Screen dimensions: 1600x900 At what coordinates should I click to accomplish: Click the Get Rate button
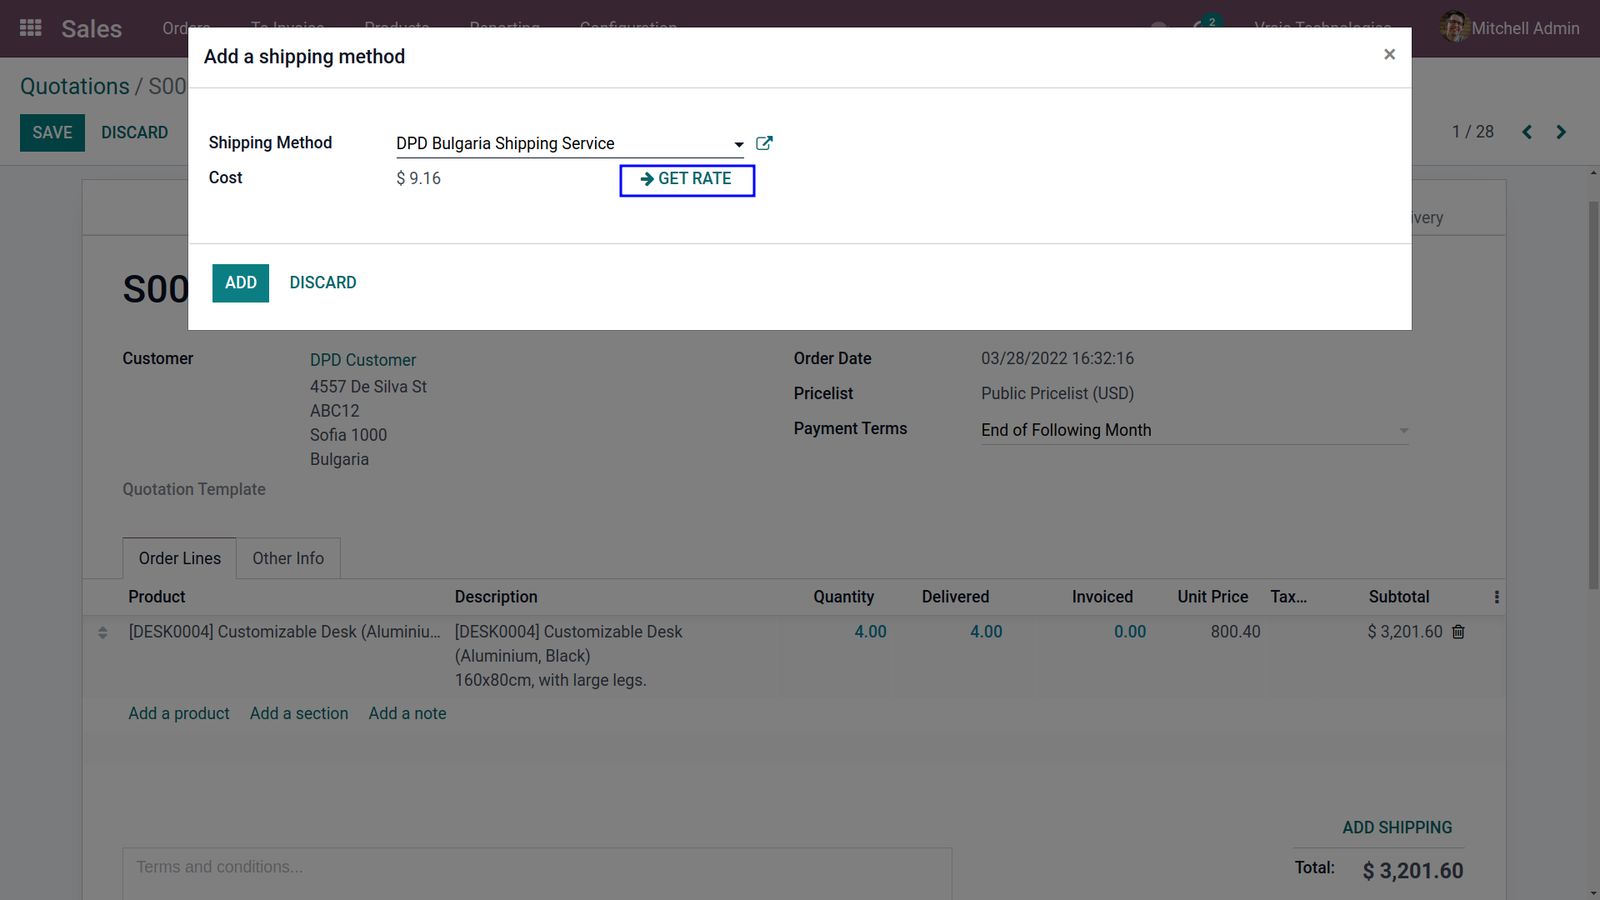pyautogui.click(x=687, y=179)
